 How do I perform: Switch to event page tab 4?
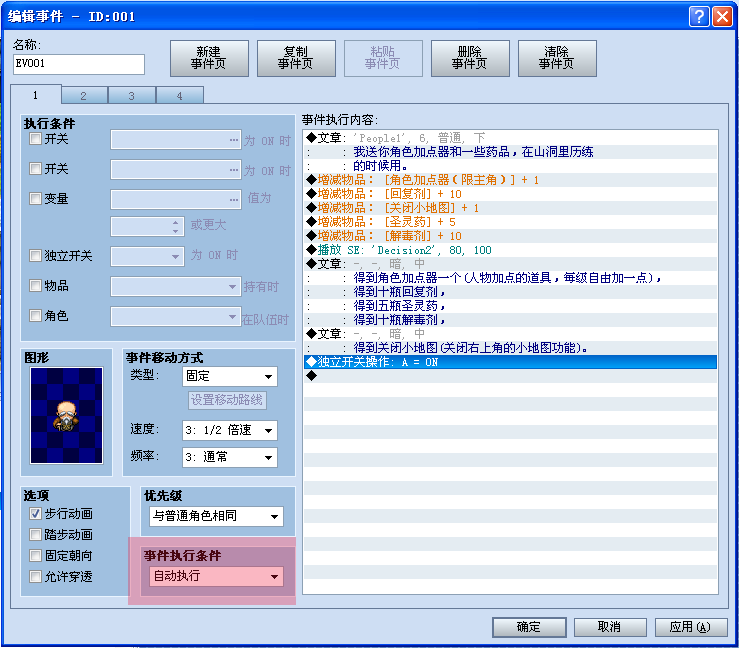click(180, 96)
